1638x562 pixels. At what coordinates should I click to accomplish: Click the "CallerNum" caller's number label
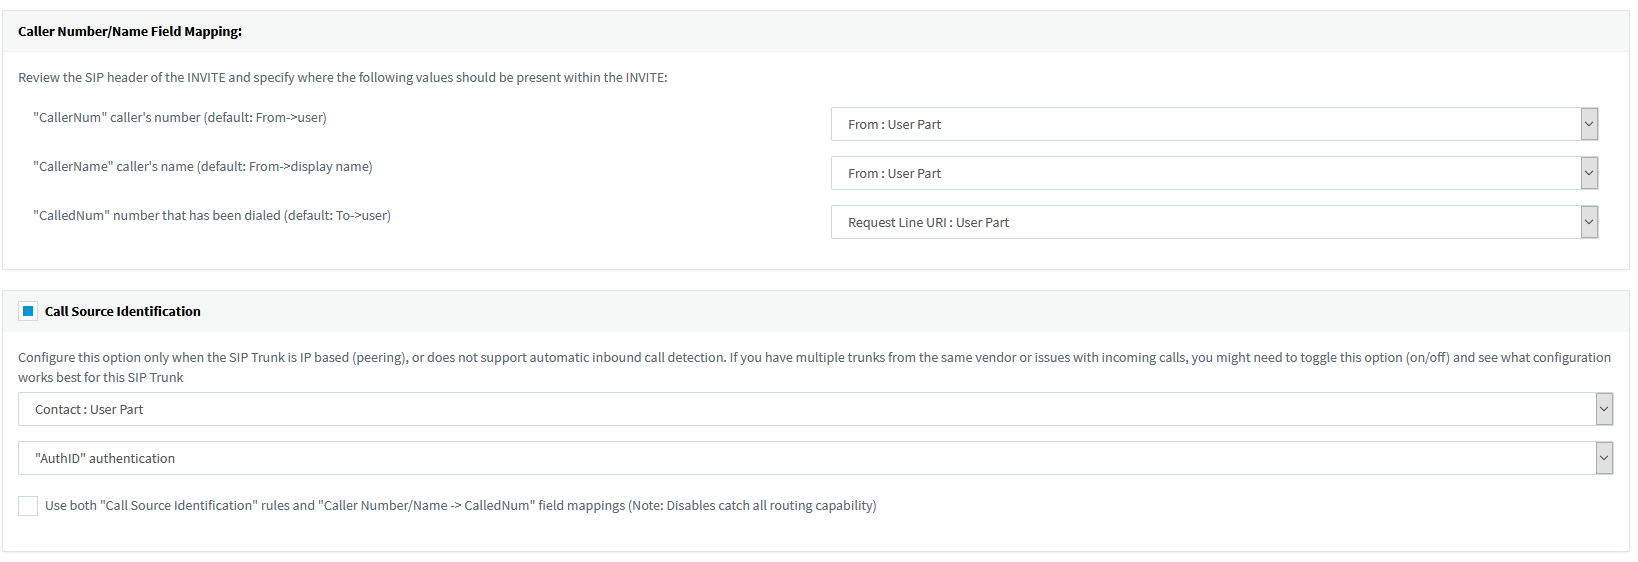click(x=180, y=117)
